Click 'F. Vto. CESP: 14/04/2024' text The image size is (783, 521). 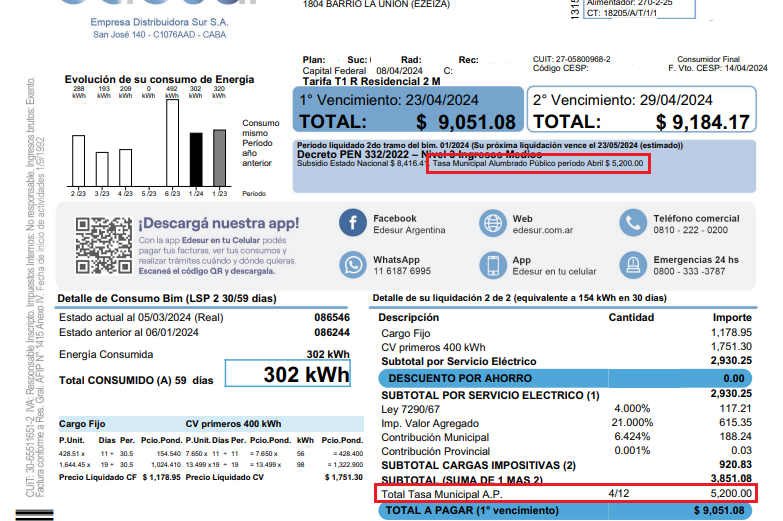[718, 68]
